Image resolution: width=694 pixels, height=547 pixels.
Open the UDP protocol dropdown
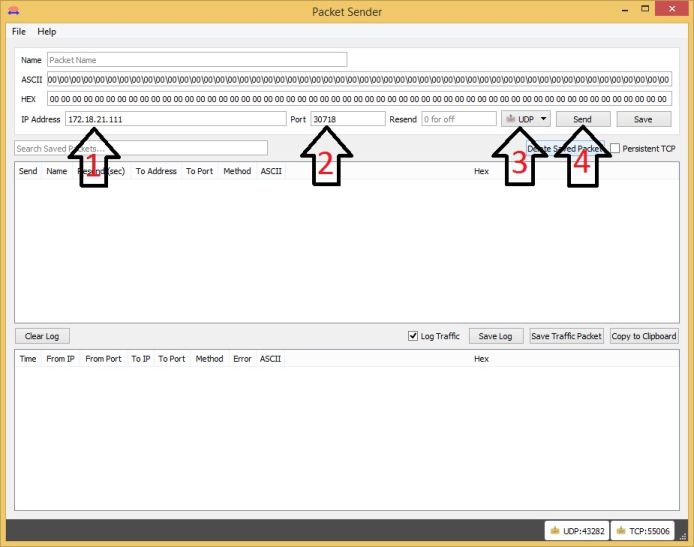click(526, 119)
